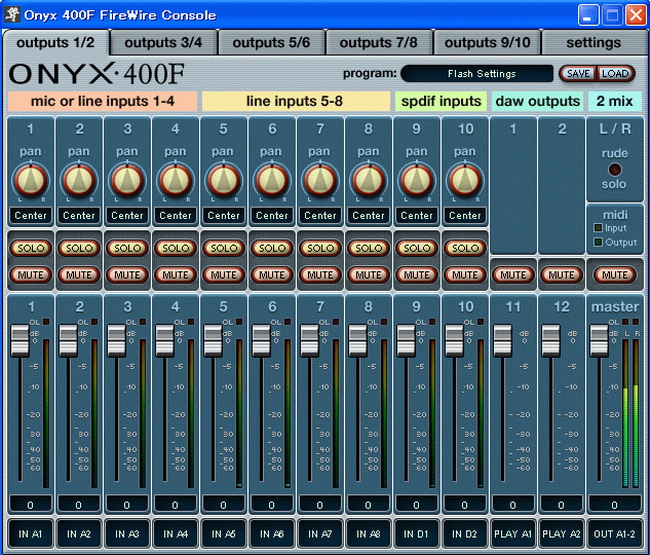Click channel 1 pan value Center field
Image resolution: width=650 pixels, height=555 pixels.
coord(31,215)
